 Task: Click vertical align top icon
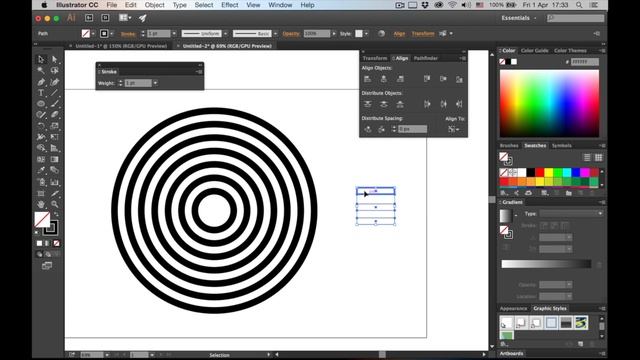point(427,79)
